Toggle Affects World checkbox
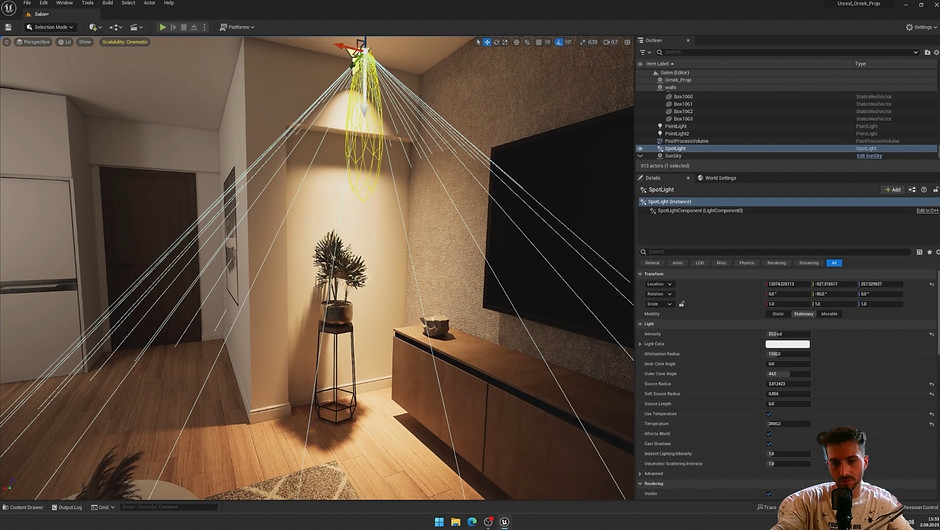 click(x=769, y=433)
